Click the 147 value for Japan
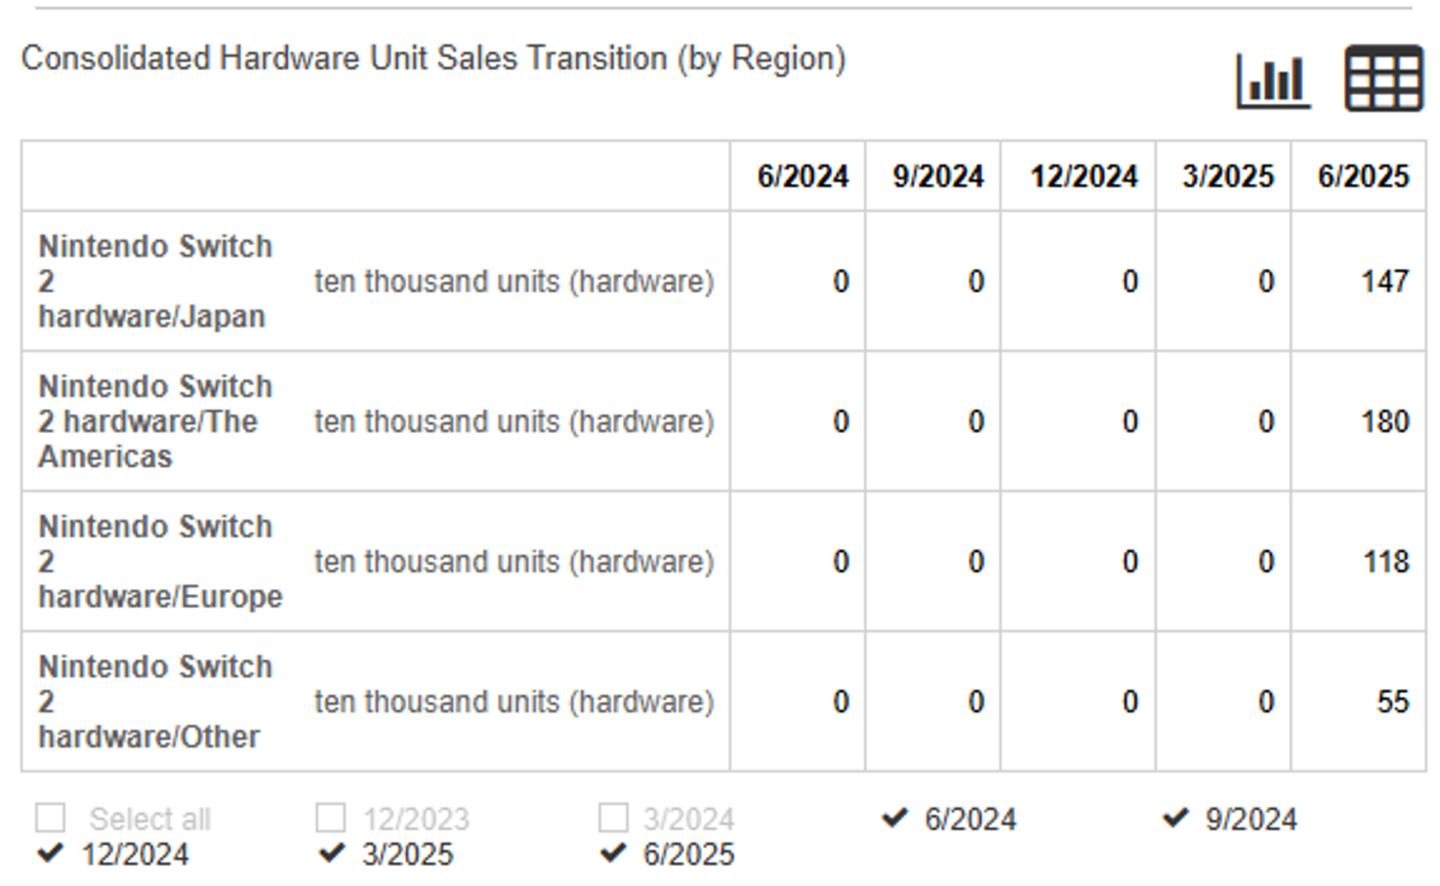Screen dimensions: 1440x886 [1384, 281]
